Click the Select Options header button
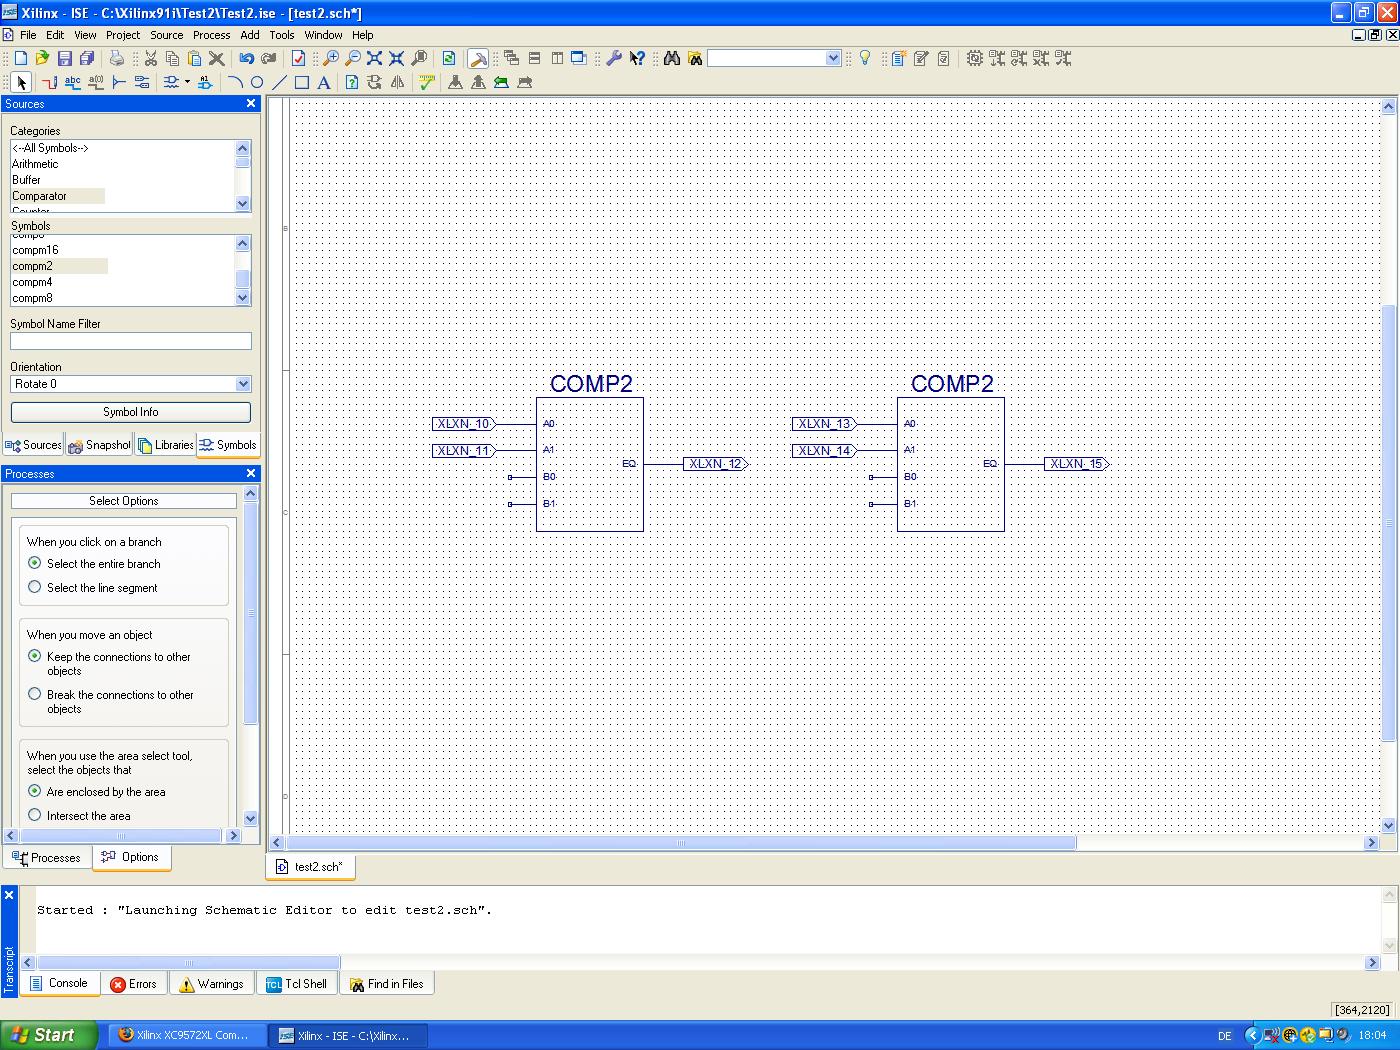The width and height of the screenshot is (1400, 1050). click(124, 501)
